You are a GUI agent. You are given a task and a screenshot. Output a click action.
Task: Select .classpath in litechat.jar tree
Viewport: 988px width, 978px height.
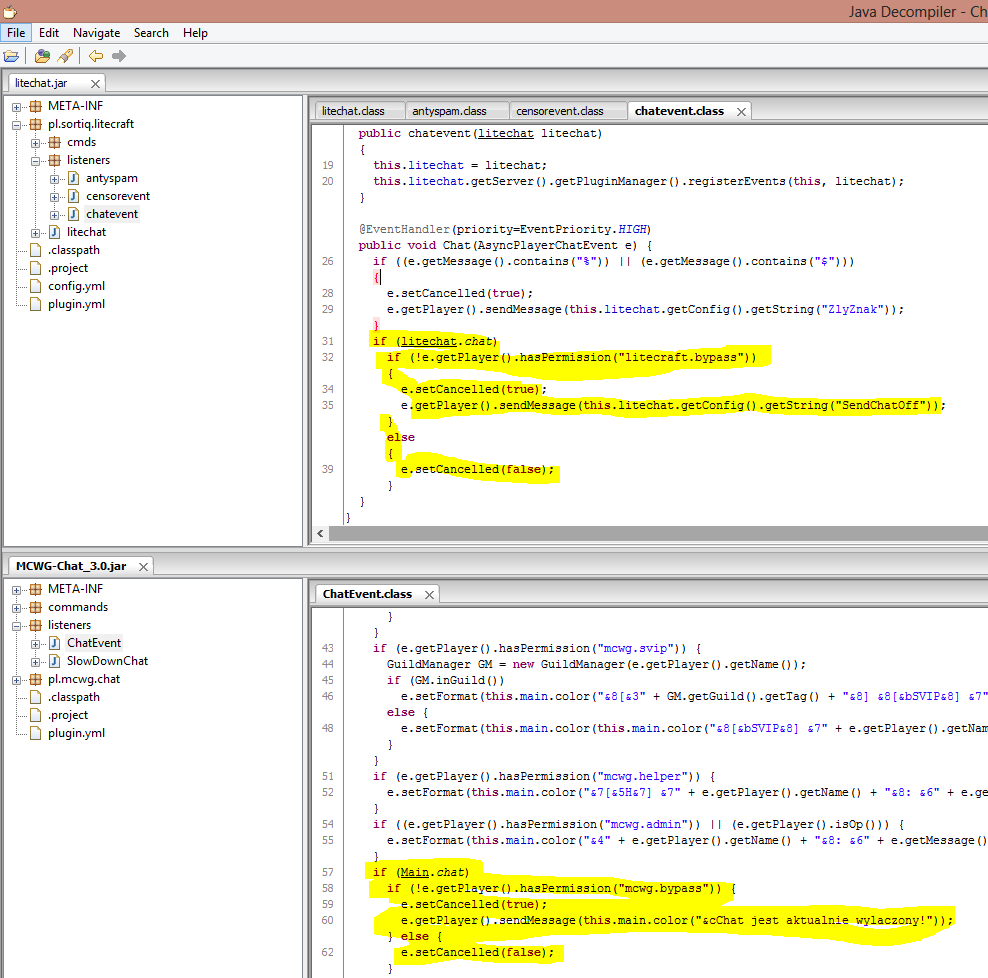pos(74,250)
